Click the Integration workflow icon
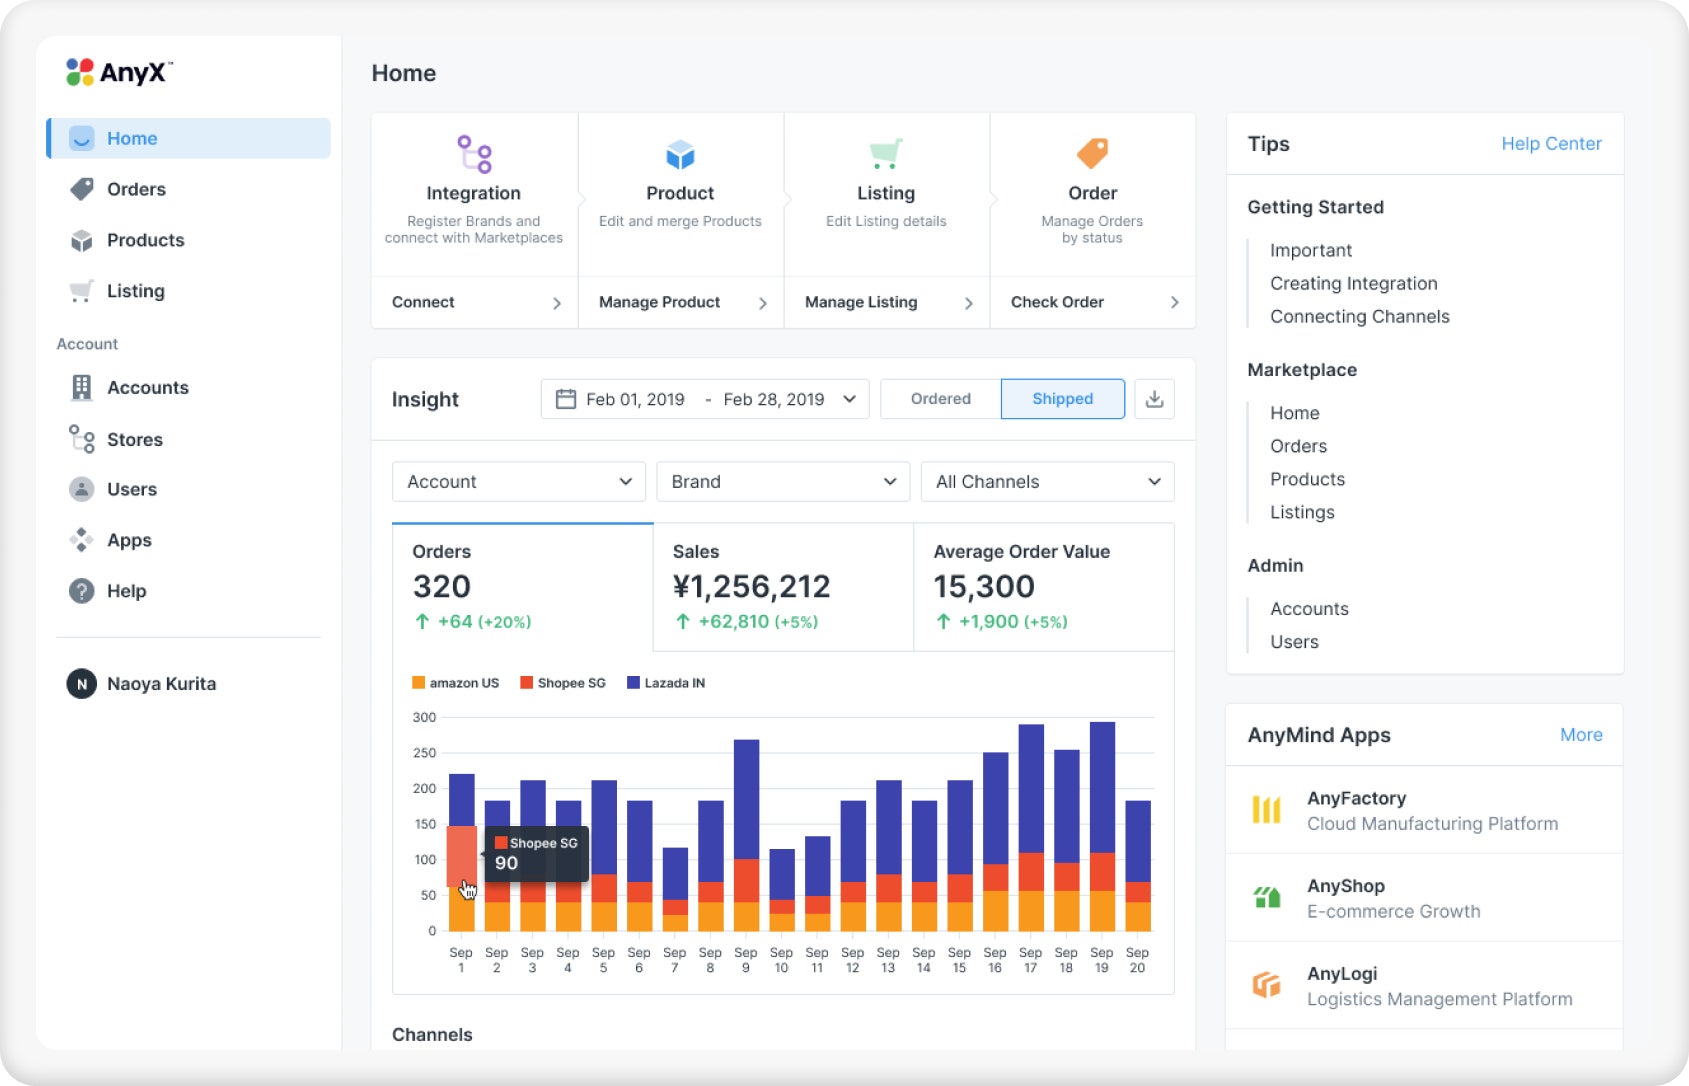The width and height of the screenshot is (1689, 1086). pos(474,154)
